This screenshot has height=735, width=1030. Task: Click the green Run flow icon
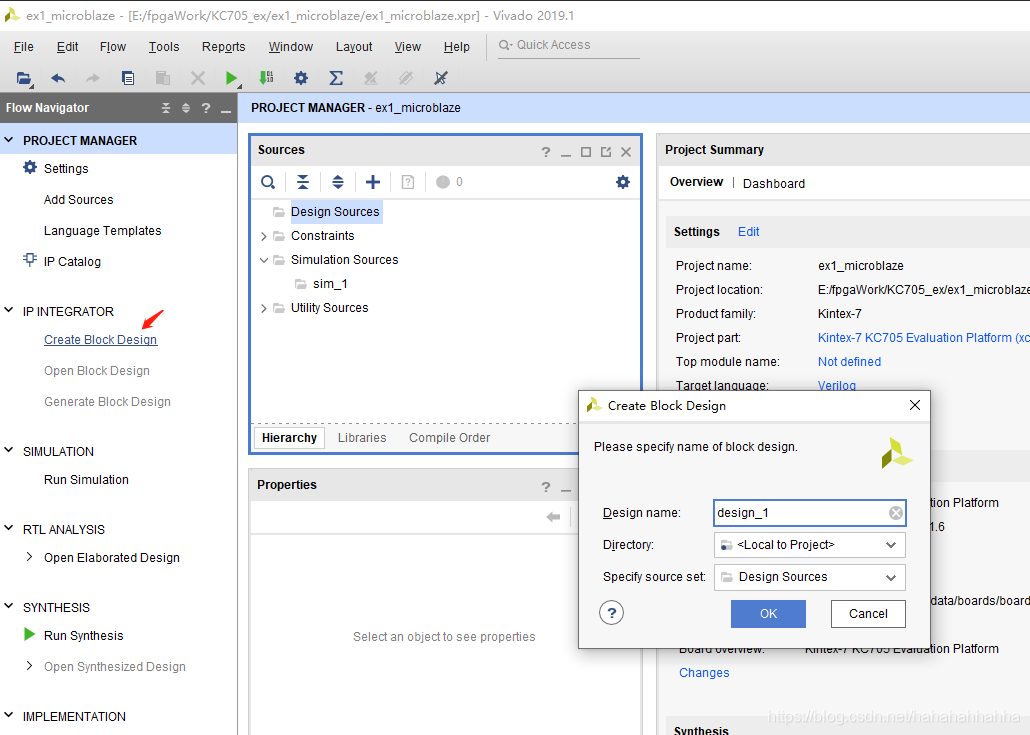point(231,79)
